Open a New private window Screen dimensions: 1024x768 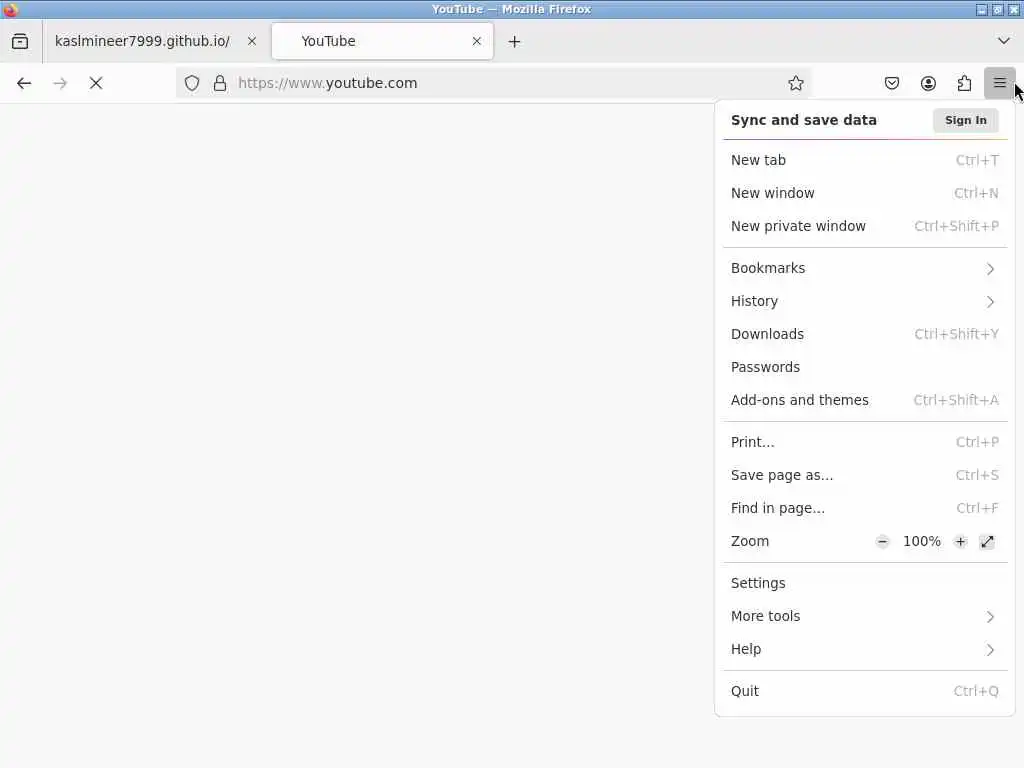pos(865,226)
